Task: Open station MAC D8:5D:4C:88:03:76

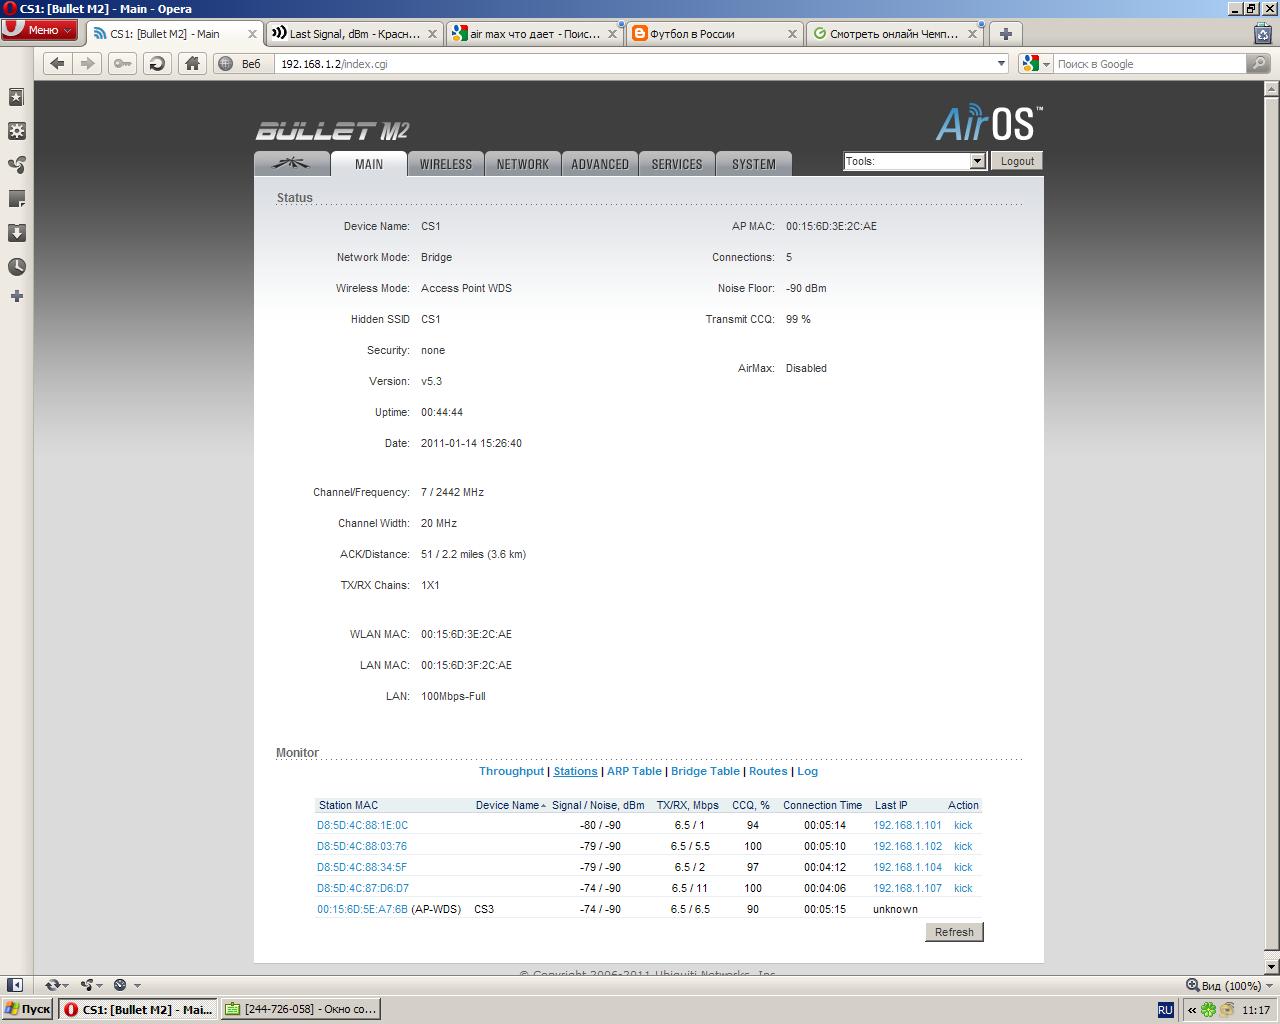Action: (x=362, y=846)
